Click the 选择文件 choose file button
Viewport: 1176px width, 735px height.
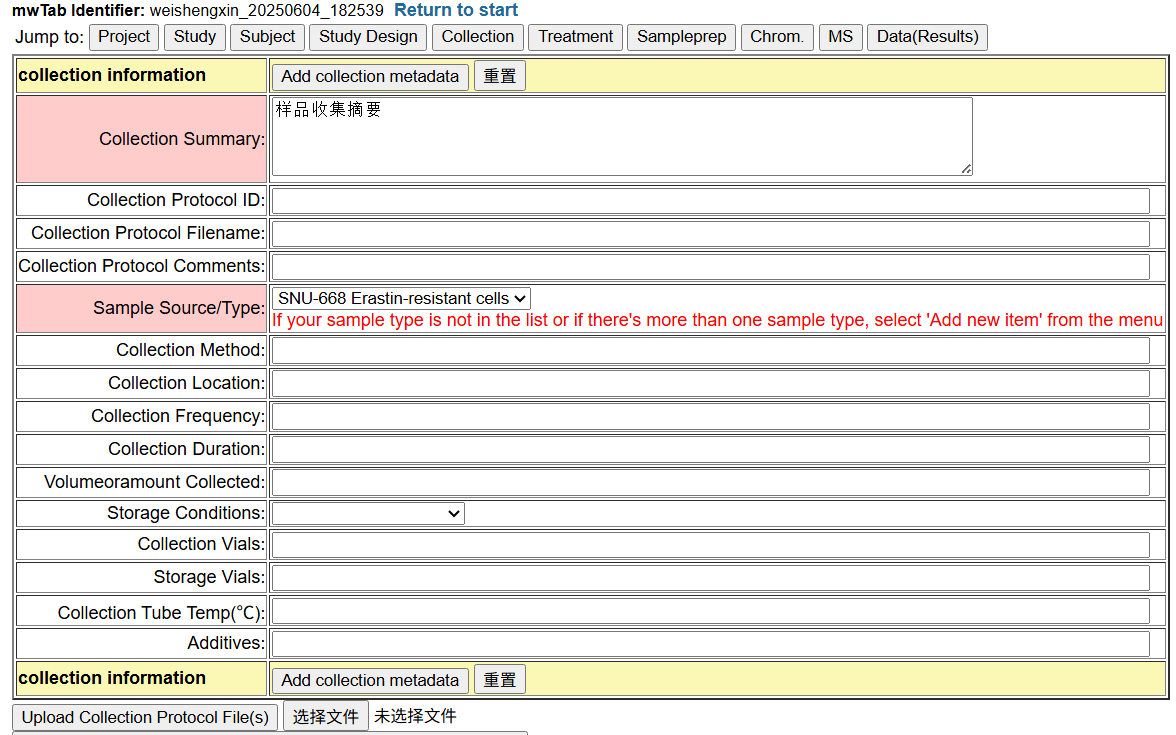coord(325,716)
